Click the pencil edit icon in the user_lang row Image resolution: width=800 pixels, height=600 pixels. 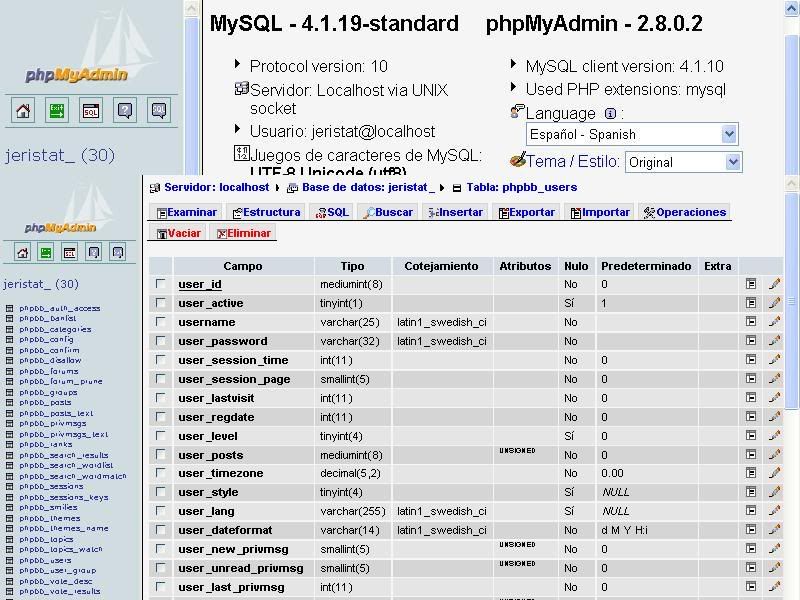[774, 511]
